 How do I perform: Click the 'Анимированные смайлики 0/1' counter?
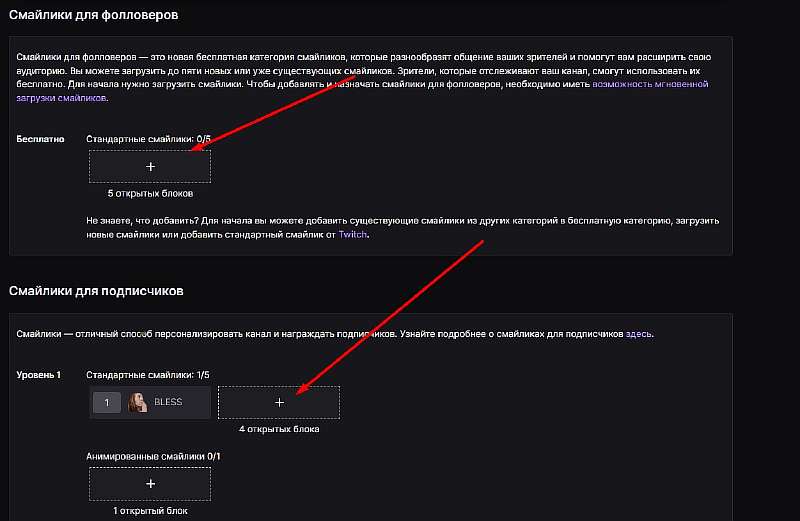point(154,457)
